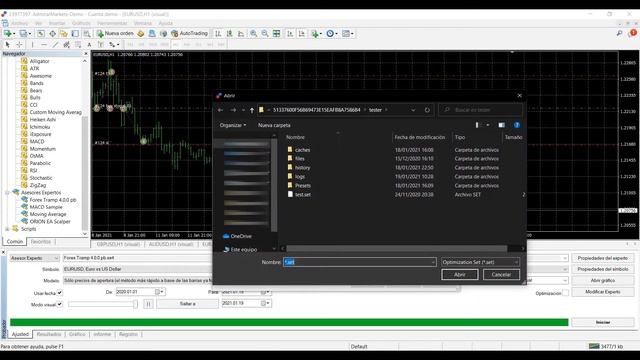The image size is (640, 360).
Task: Click the back arrow in Abrir dialog
Action: pyautogui.click(x=220, y=110)
